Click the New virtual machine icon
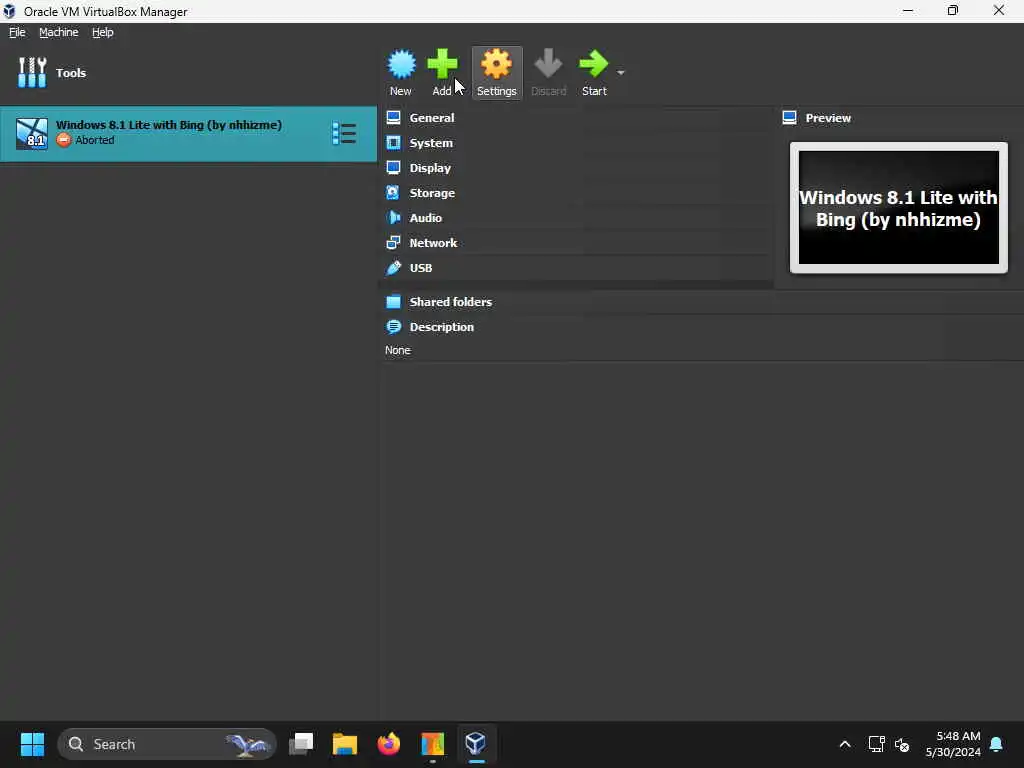 [x=401, y=64]
